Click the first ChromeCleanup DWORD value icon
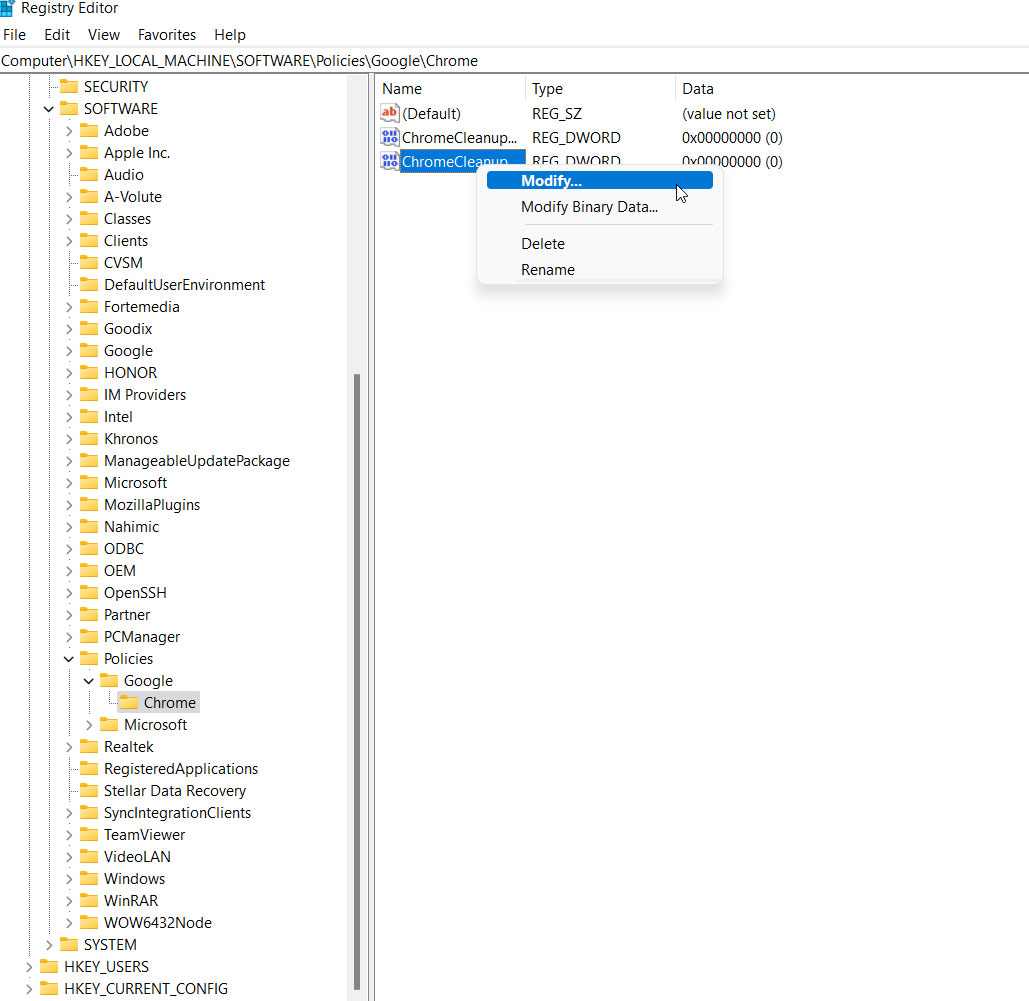Viewport: 1029px width, 1001px height. coord(390,138)
